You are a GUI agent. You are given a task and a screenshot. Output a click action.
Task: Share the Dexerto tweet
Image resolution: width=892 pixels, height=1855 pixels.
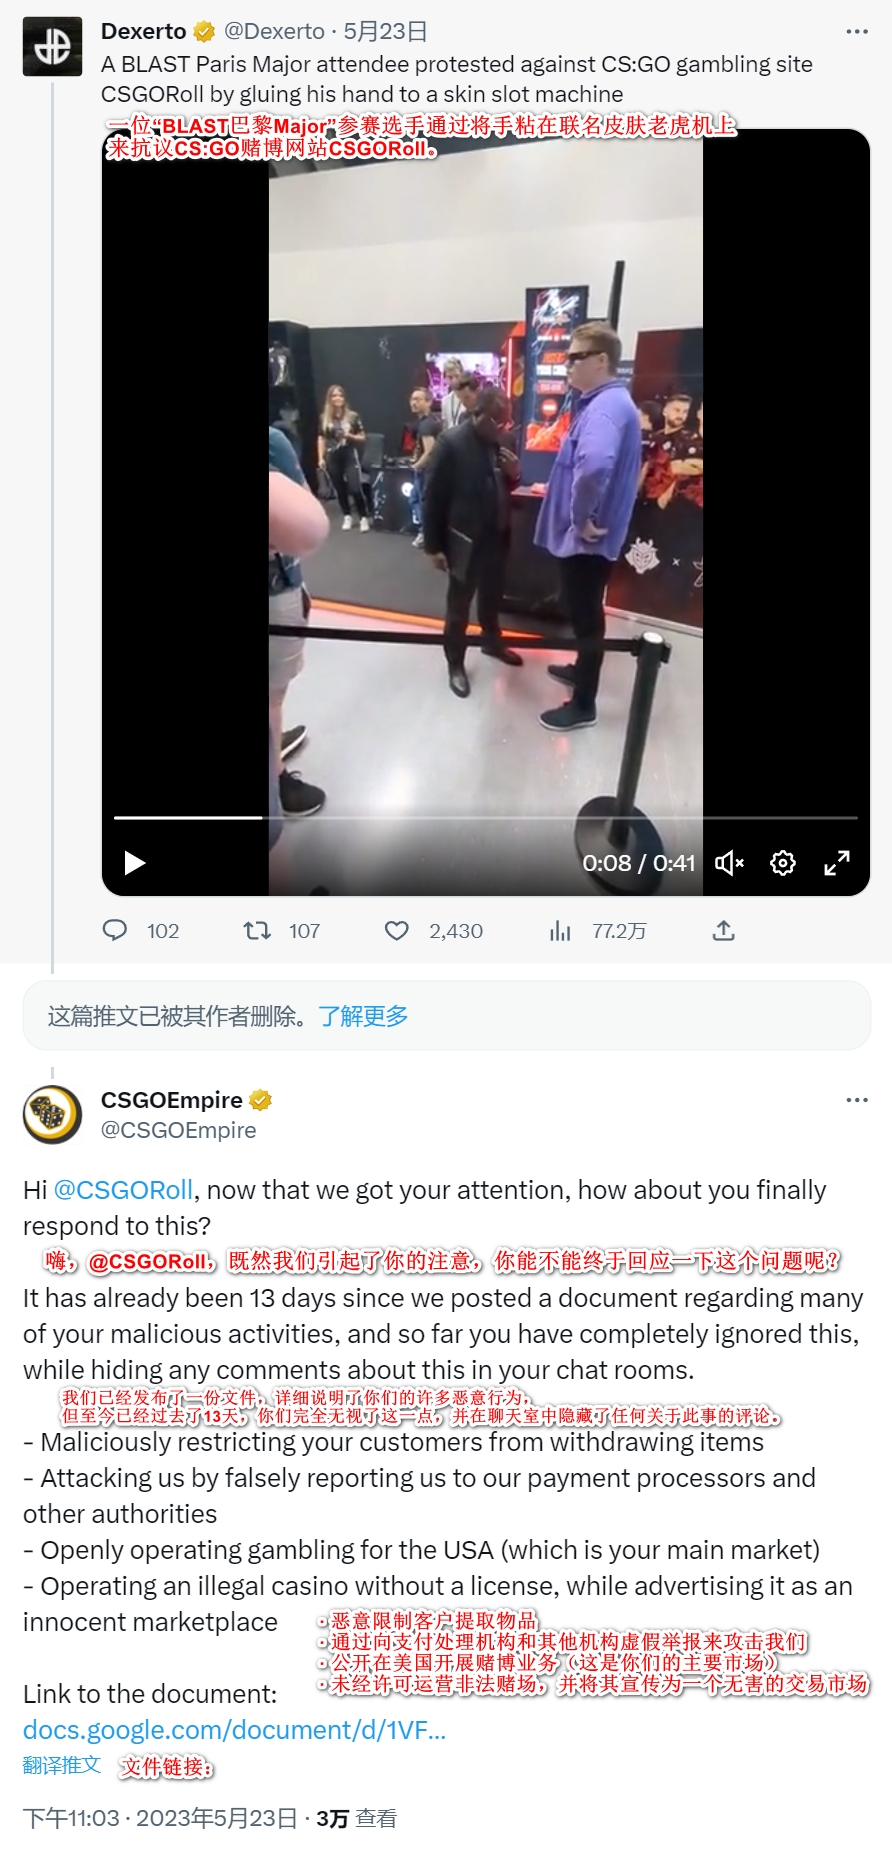(724, 931)
